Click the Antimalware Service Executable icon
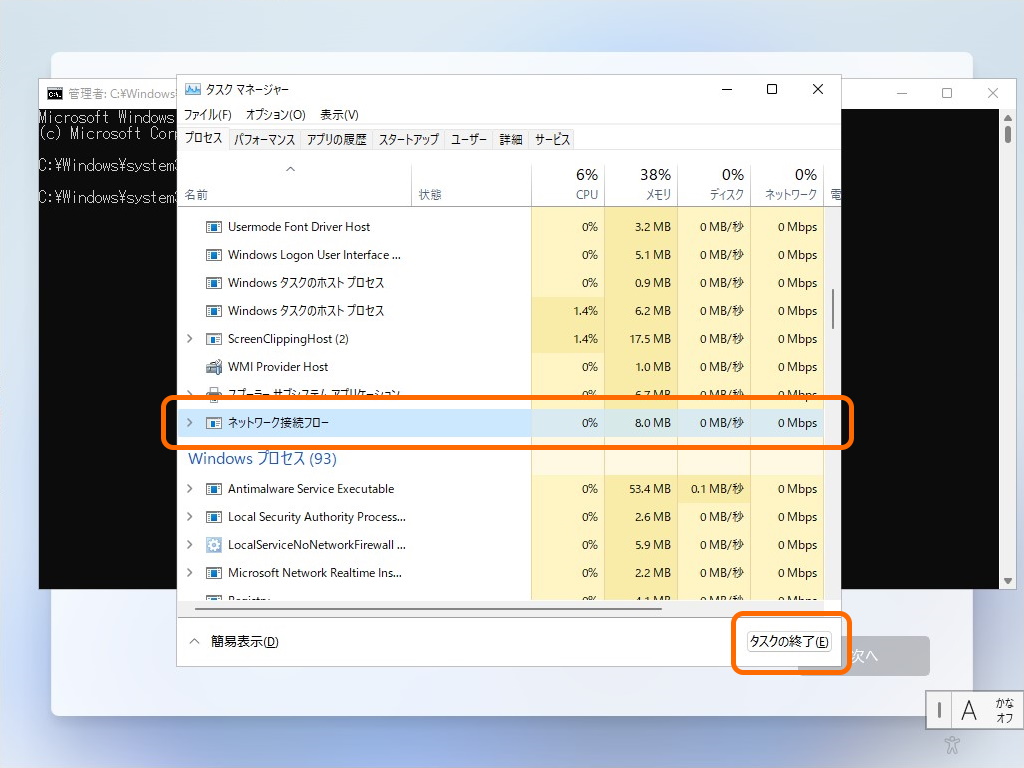Viewport: 1024px width, 768px height. tap(214, 489)
